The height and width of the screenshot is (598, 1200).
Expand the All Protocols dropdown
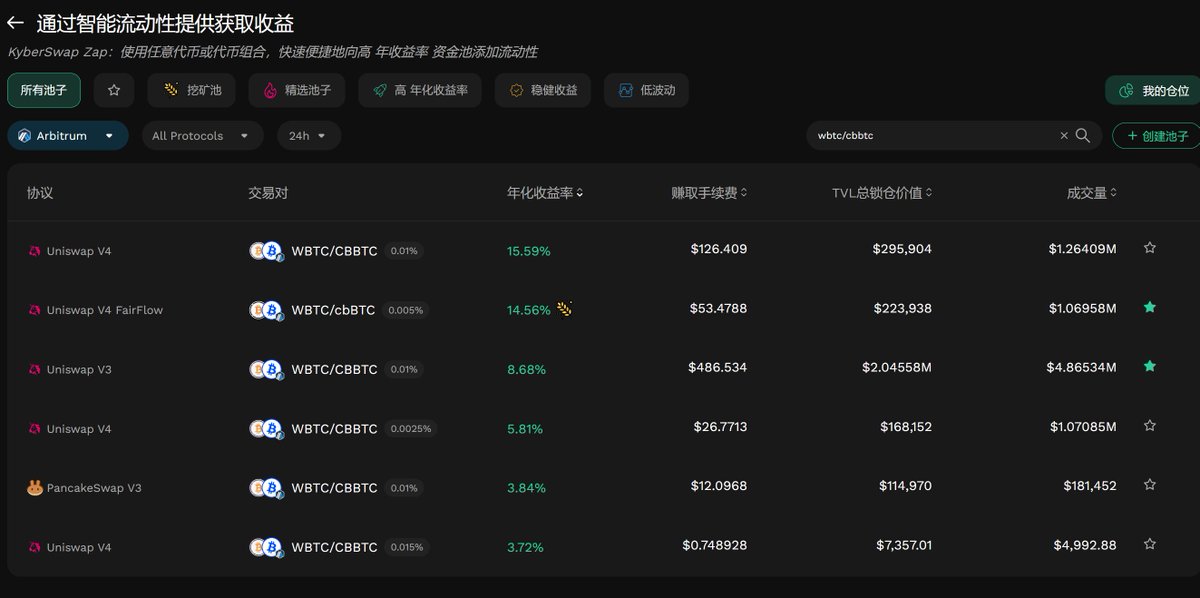(x=202, y=135)
